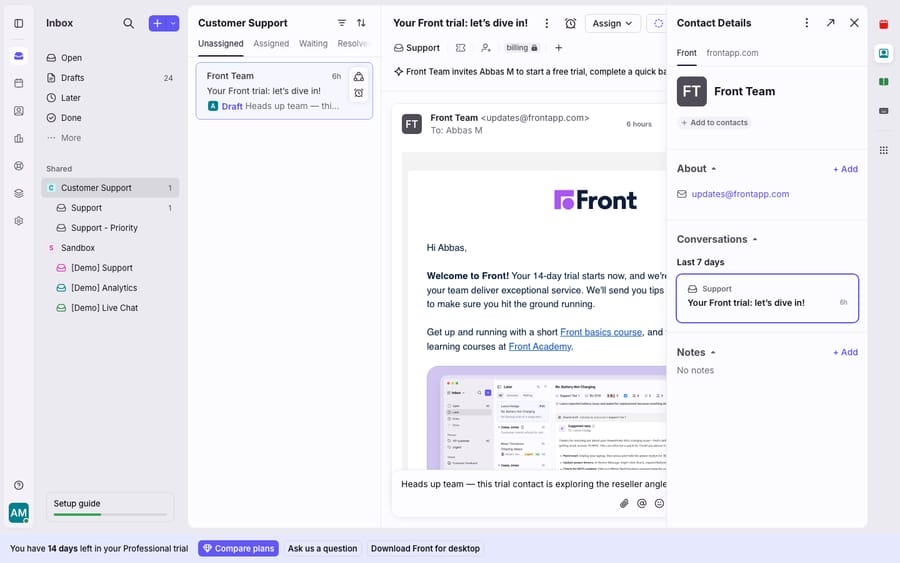Image resolution: width=900 pixels, height=563 pixels.
Task: Open the inbox workspace icon in left rail
Action: click(x=18, y=56)
